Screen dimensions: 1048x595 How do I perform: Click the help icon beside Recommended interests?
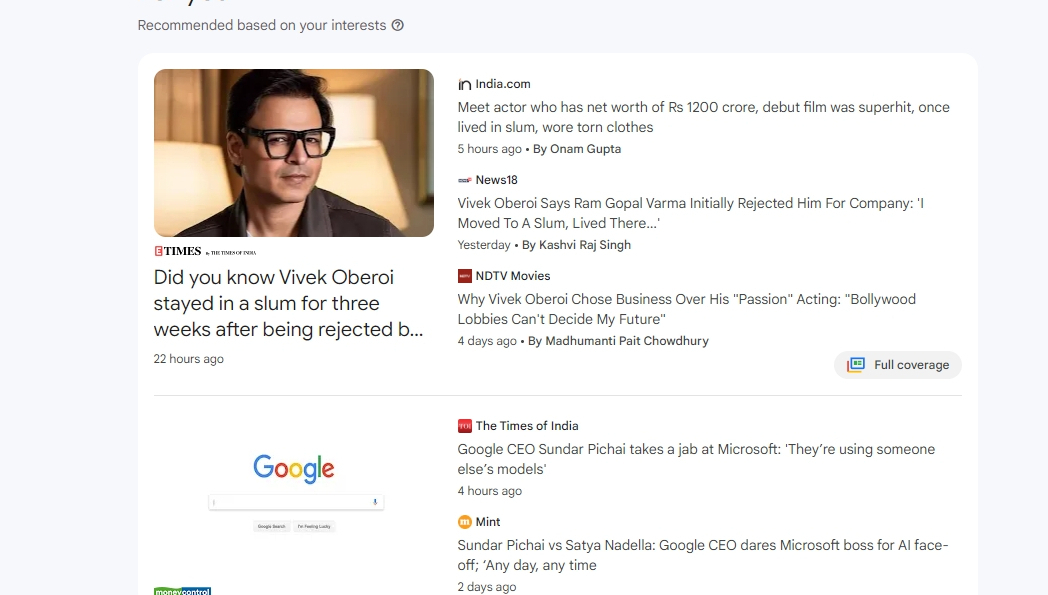click(x=398, y=25)
